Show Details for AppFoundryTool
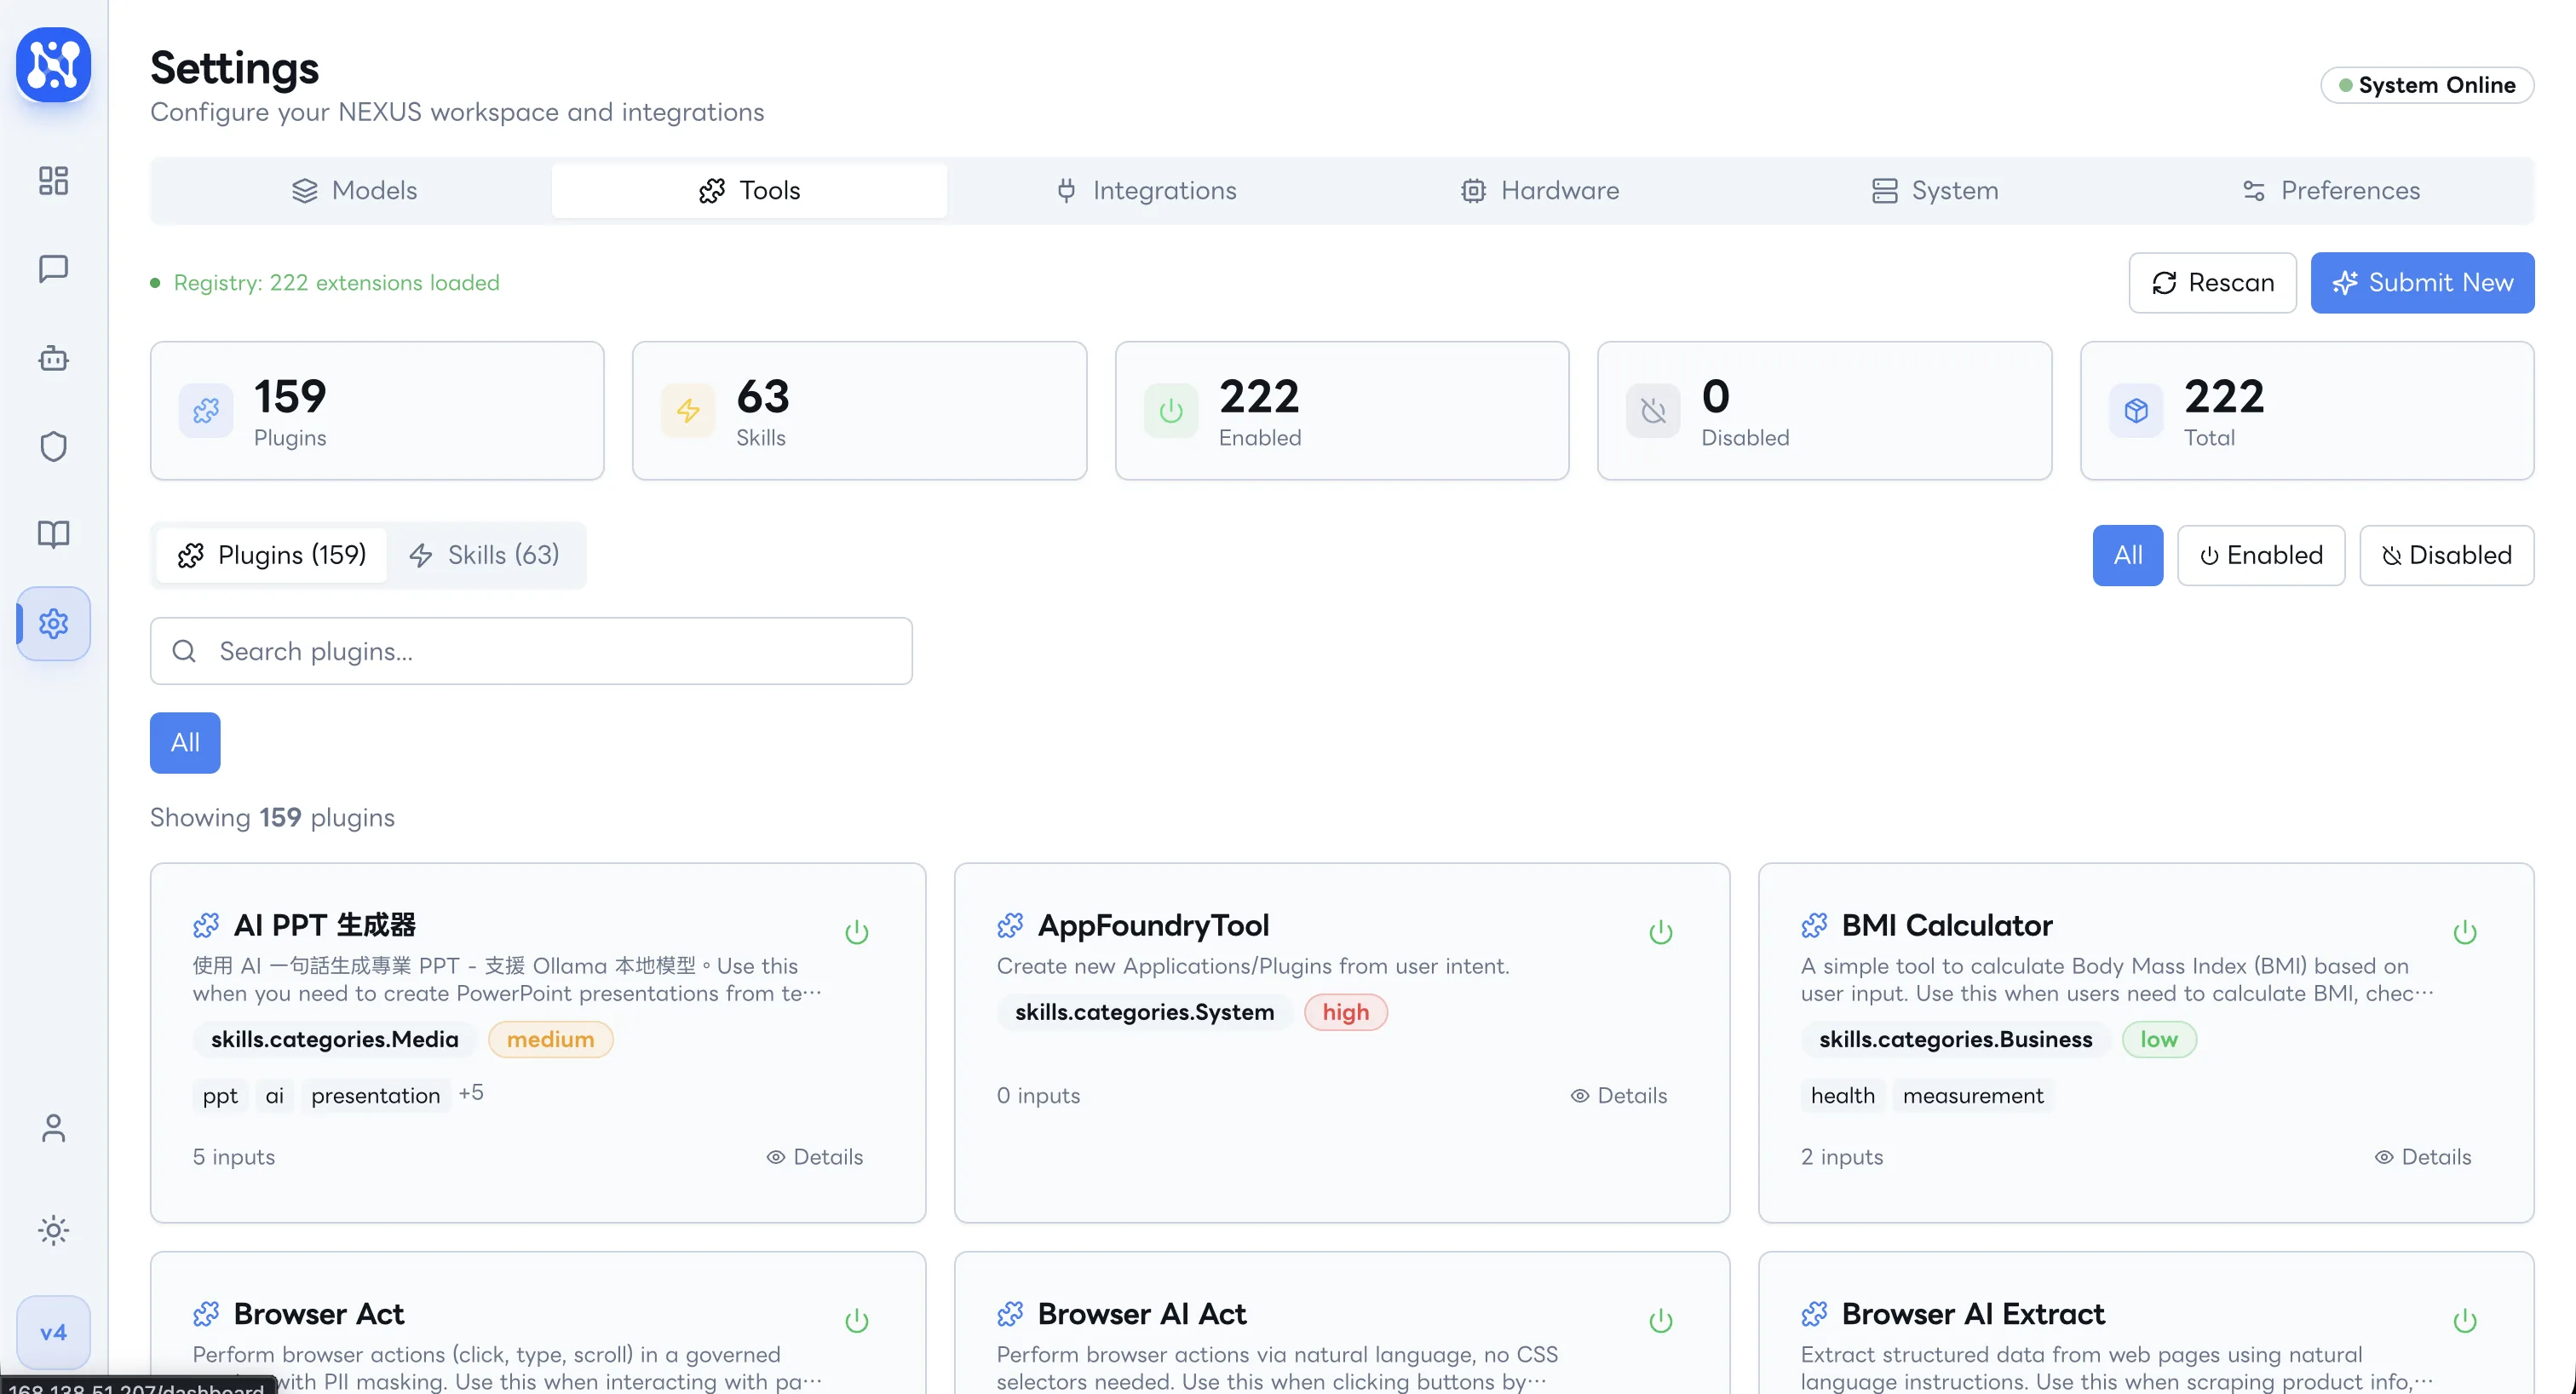Screen dimensions: 2576x1394 (x=1619, y=1096)
